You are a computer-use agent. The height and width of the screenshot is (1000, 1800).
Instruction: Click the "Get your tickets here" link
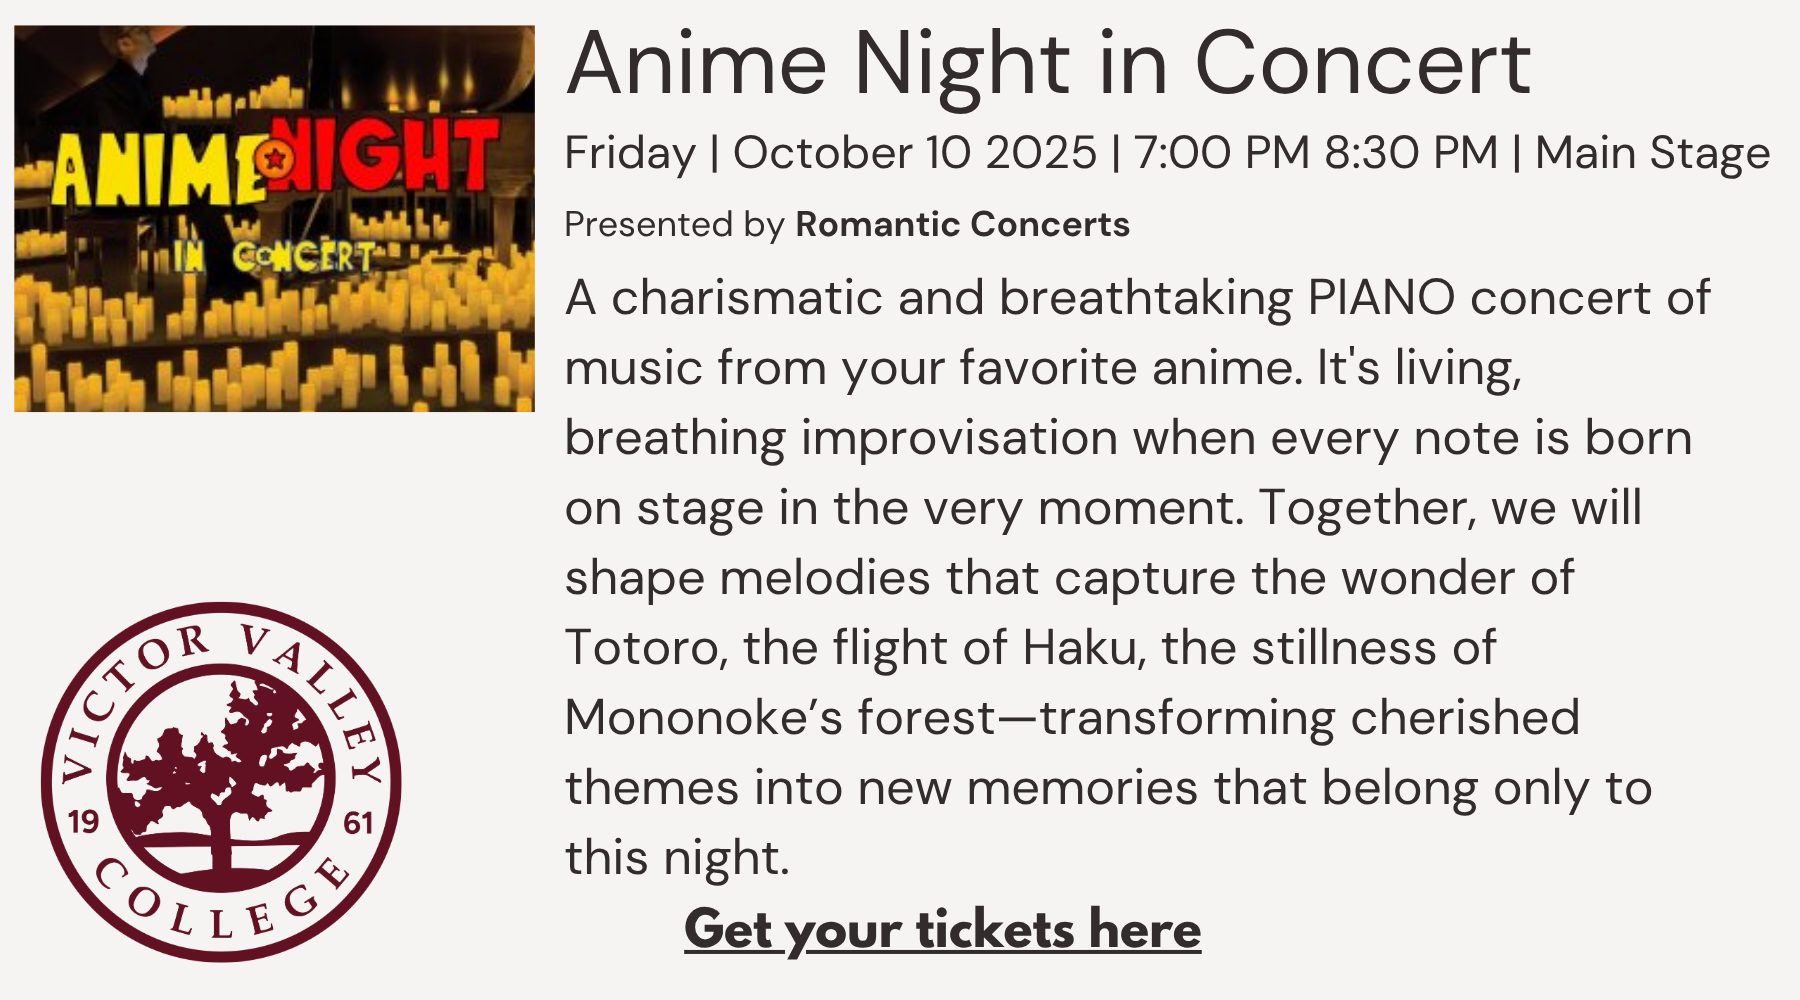coord(942,930)
